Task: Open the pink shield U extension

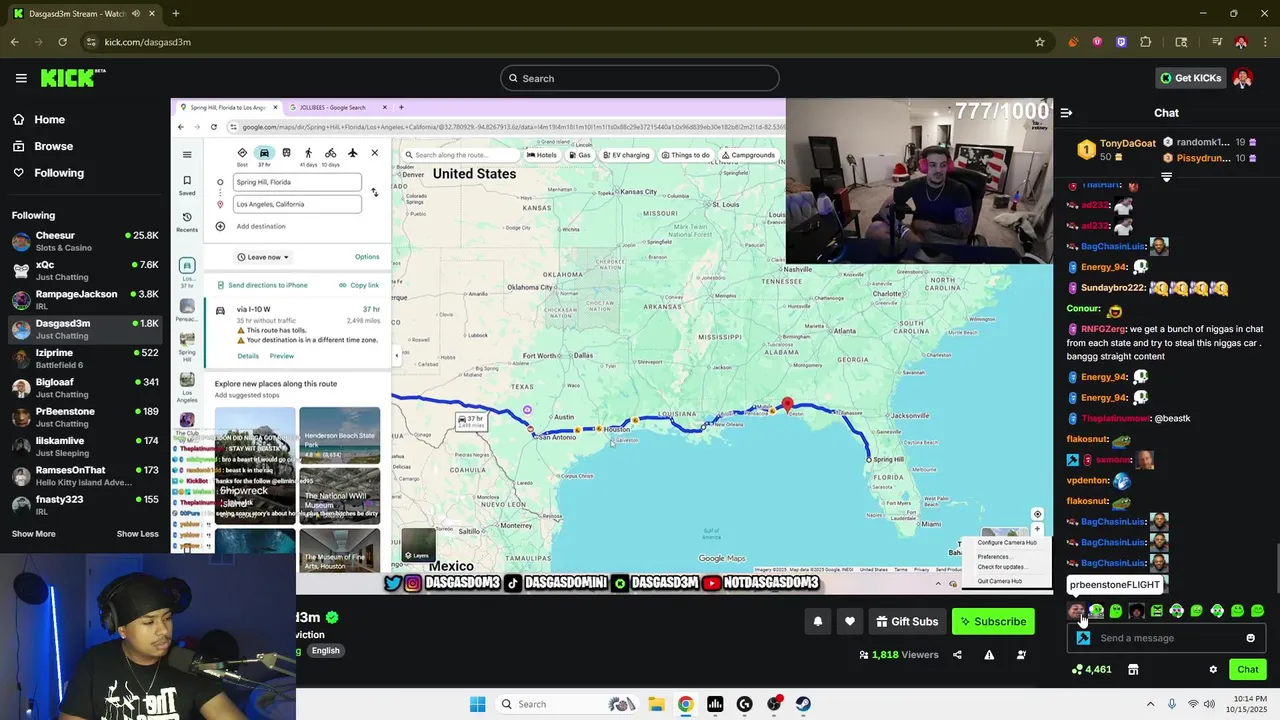Action: click(1097, 42)
